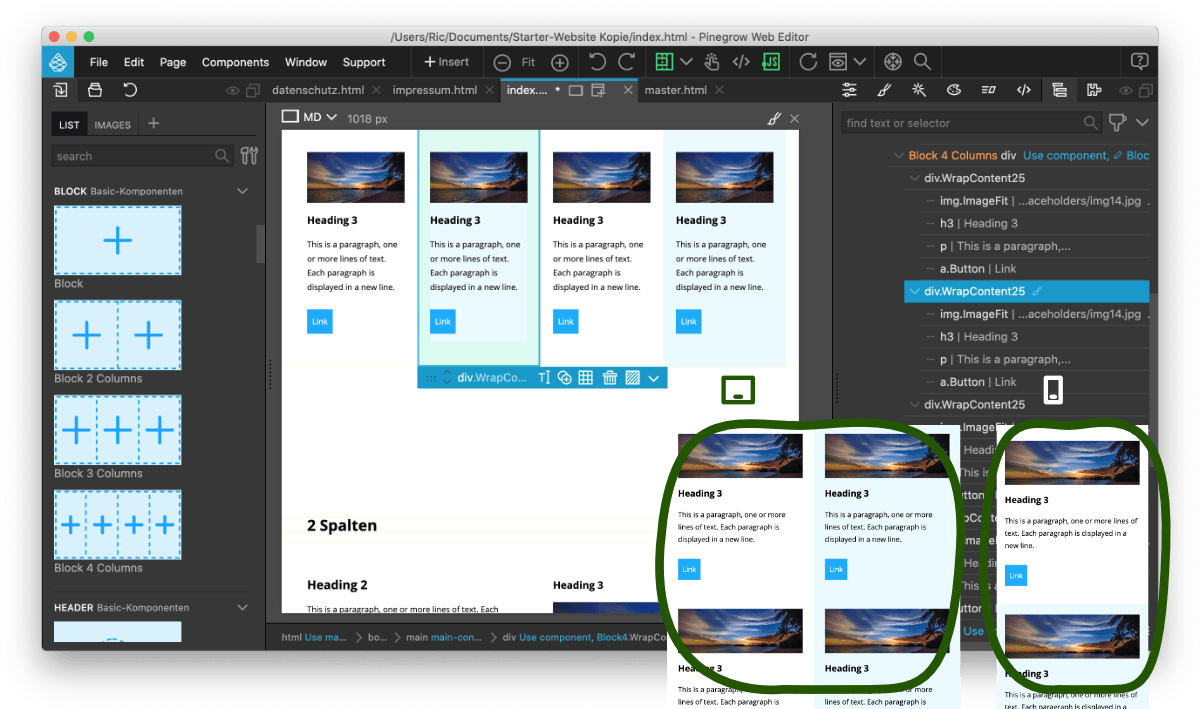
Task: Toggle right panel eye visibility icon
Action: point(1126,91)
